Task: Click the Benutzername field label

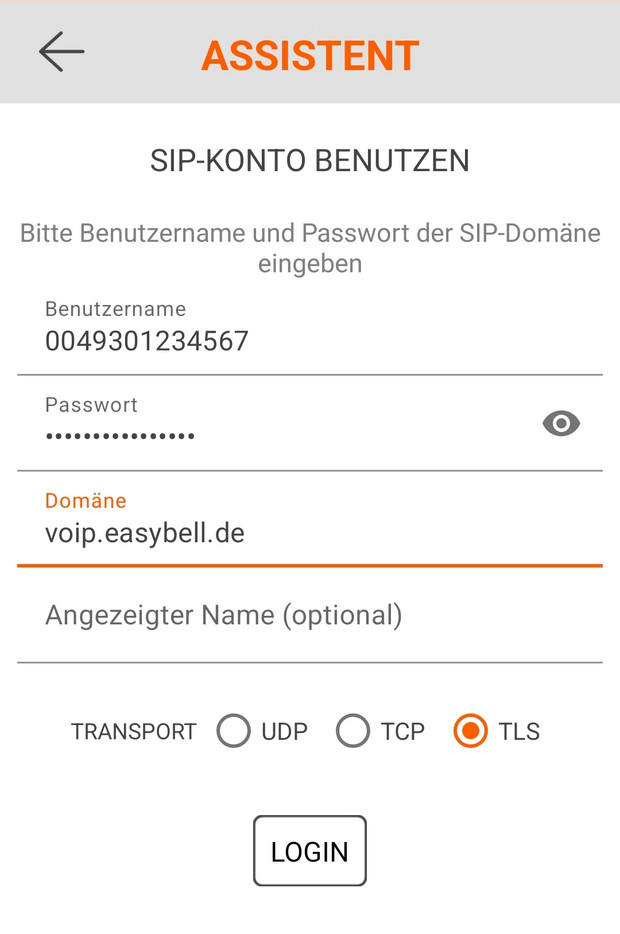Action: pos(115,309)
